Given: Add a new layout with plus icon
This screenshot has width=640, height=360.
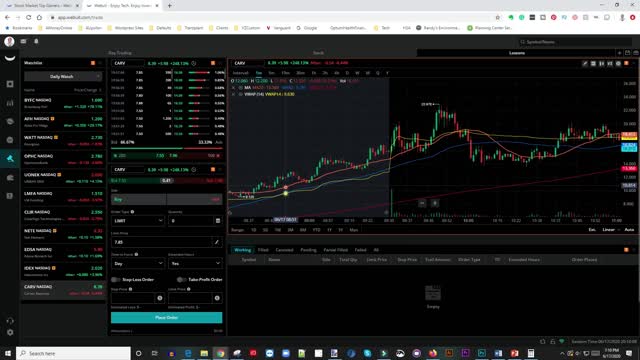Looking at the screenshot, I should click(x=619, y=53).
